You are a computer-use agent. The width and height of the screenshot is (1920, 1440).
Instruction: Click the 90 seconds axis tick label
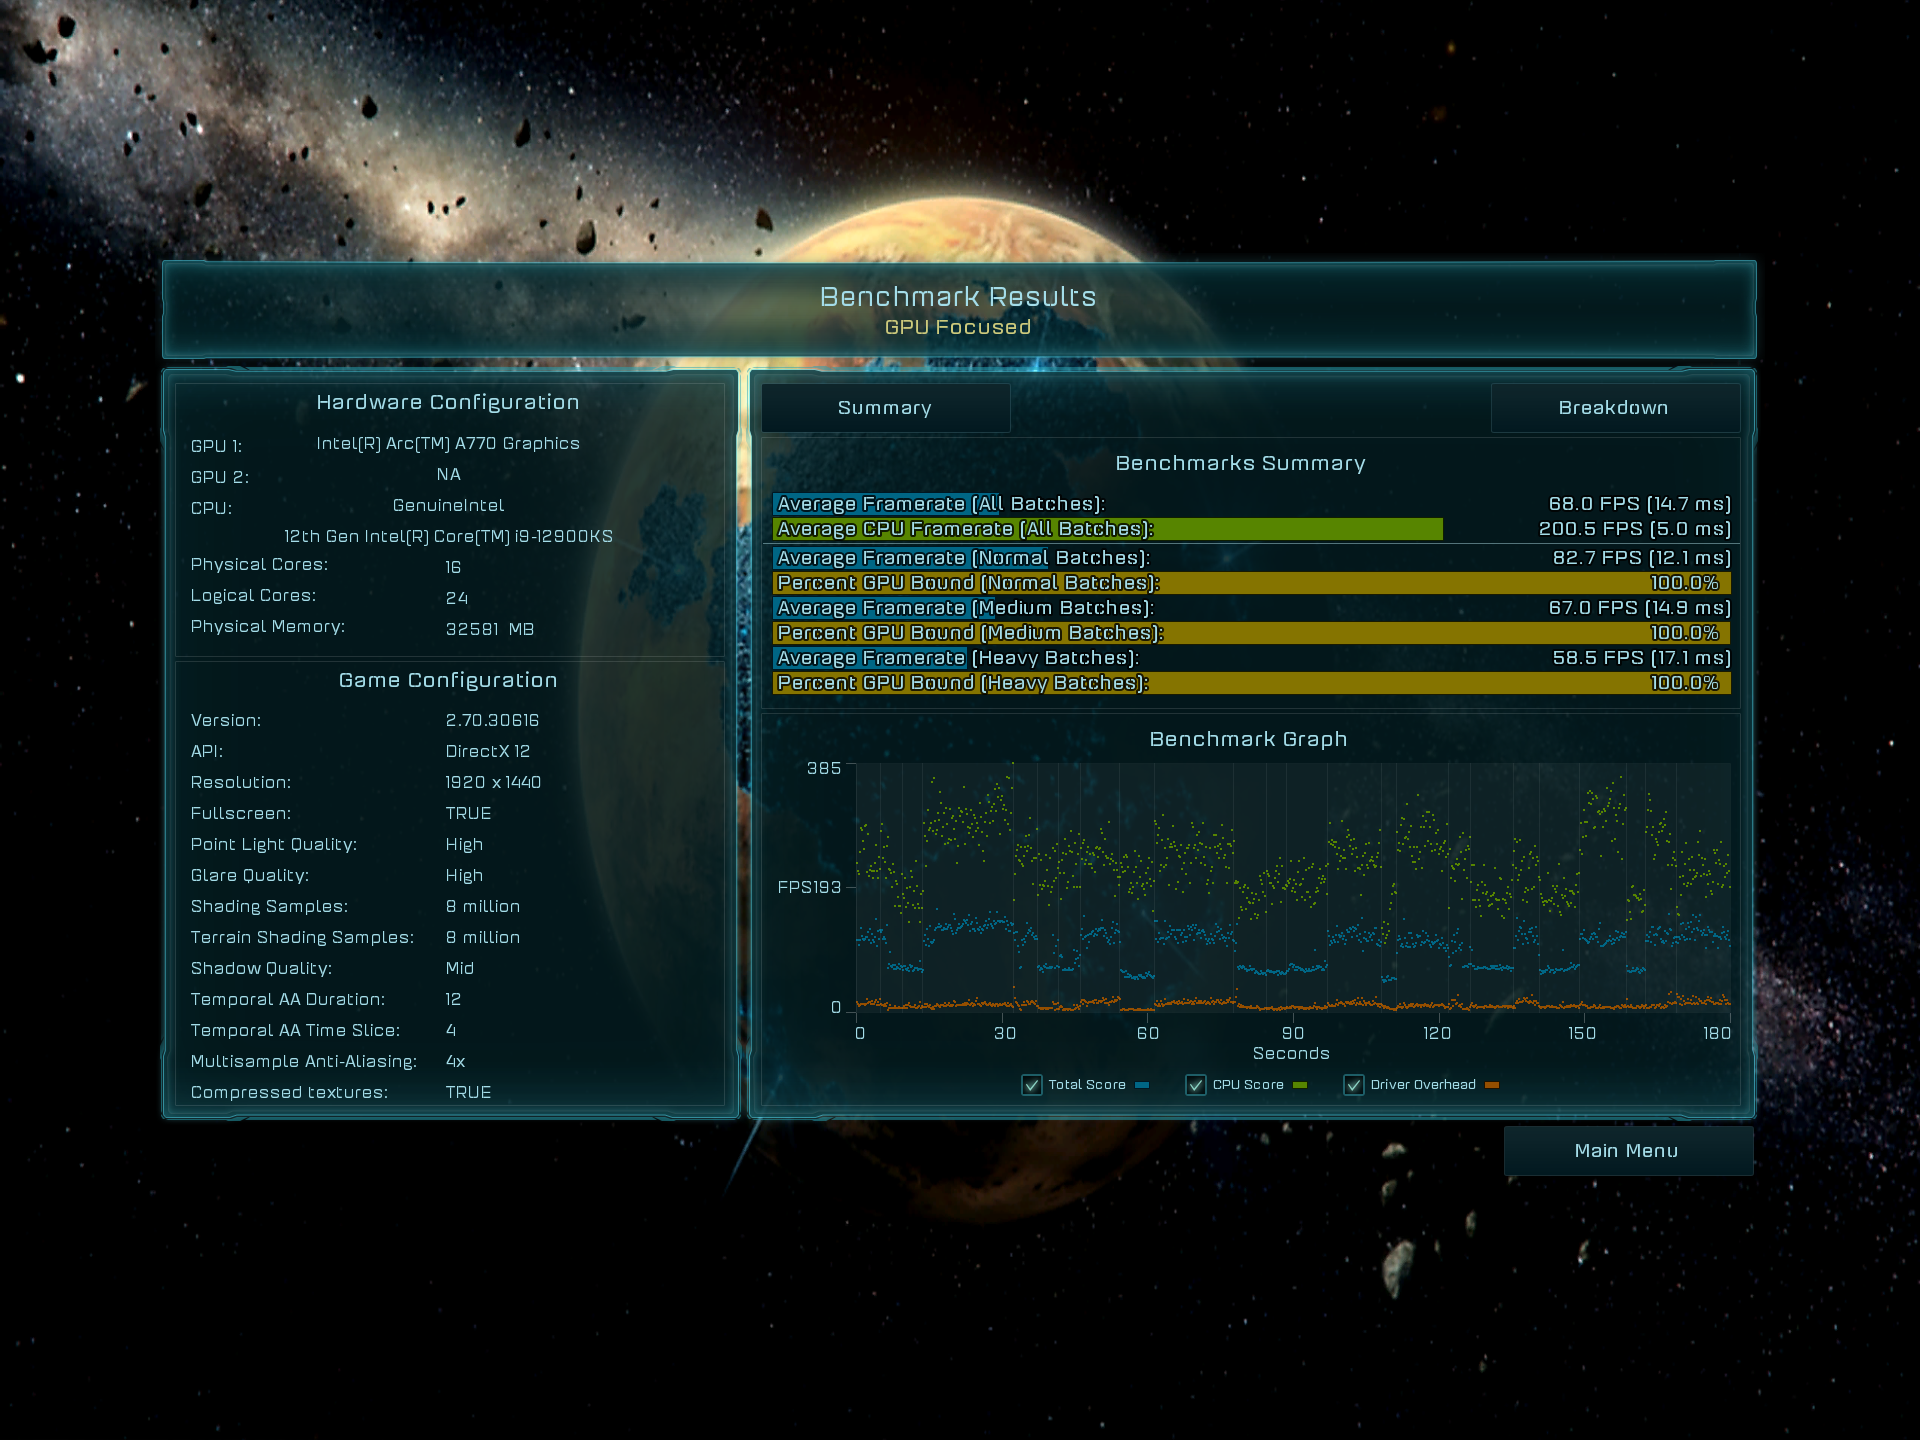coord(1293,1033)
